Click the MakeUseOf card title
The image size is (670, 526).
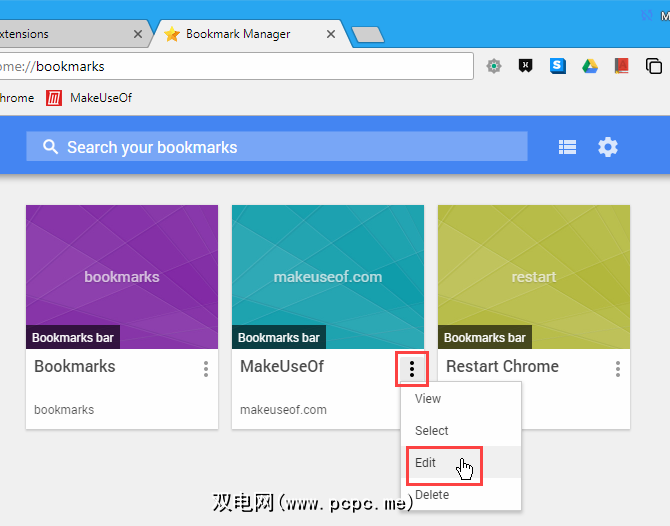pyautogui.click(x=282, y=366)
